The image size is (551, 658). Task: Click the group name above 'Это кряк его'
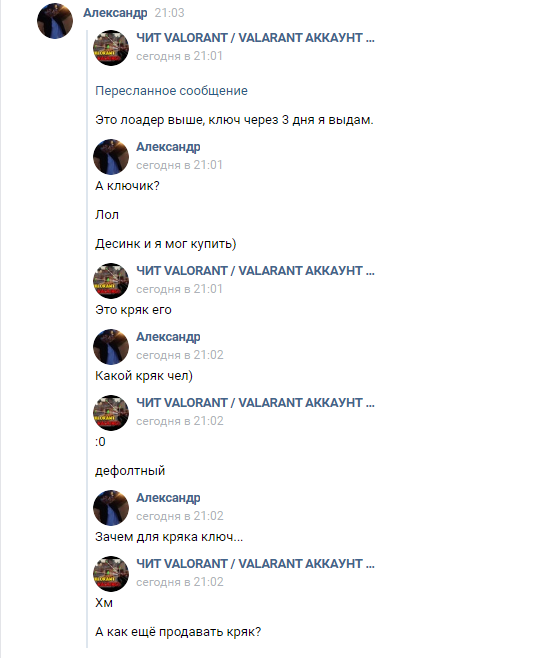[255, 271]
